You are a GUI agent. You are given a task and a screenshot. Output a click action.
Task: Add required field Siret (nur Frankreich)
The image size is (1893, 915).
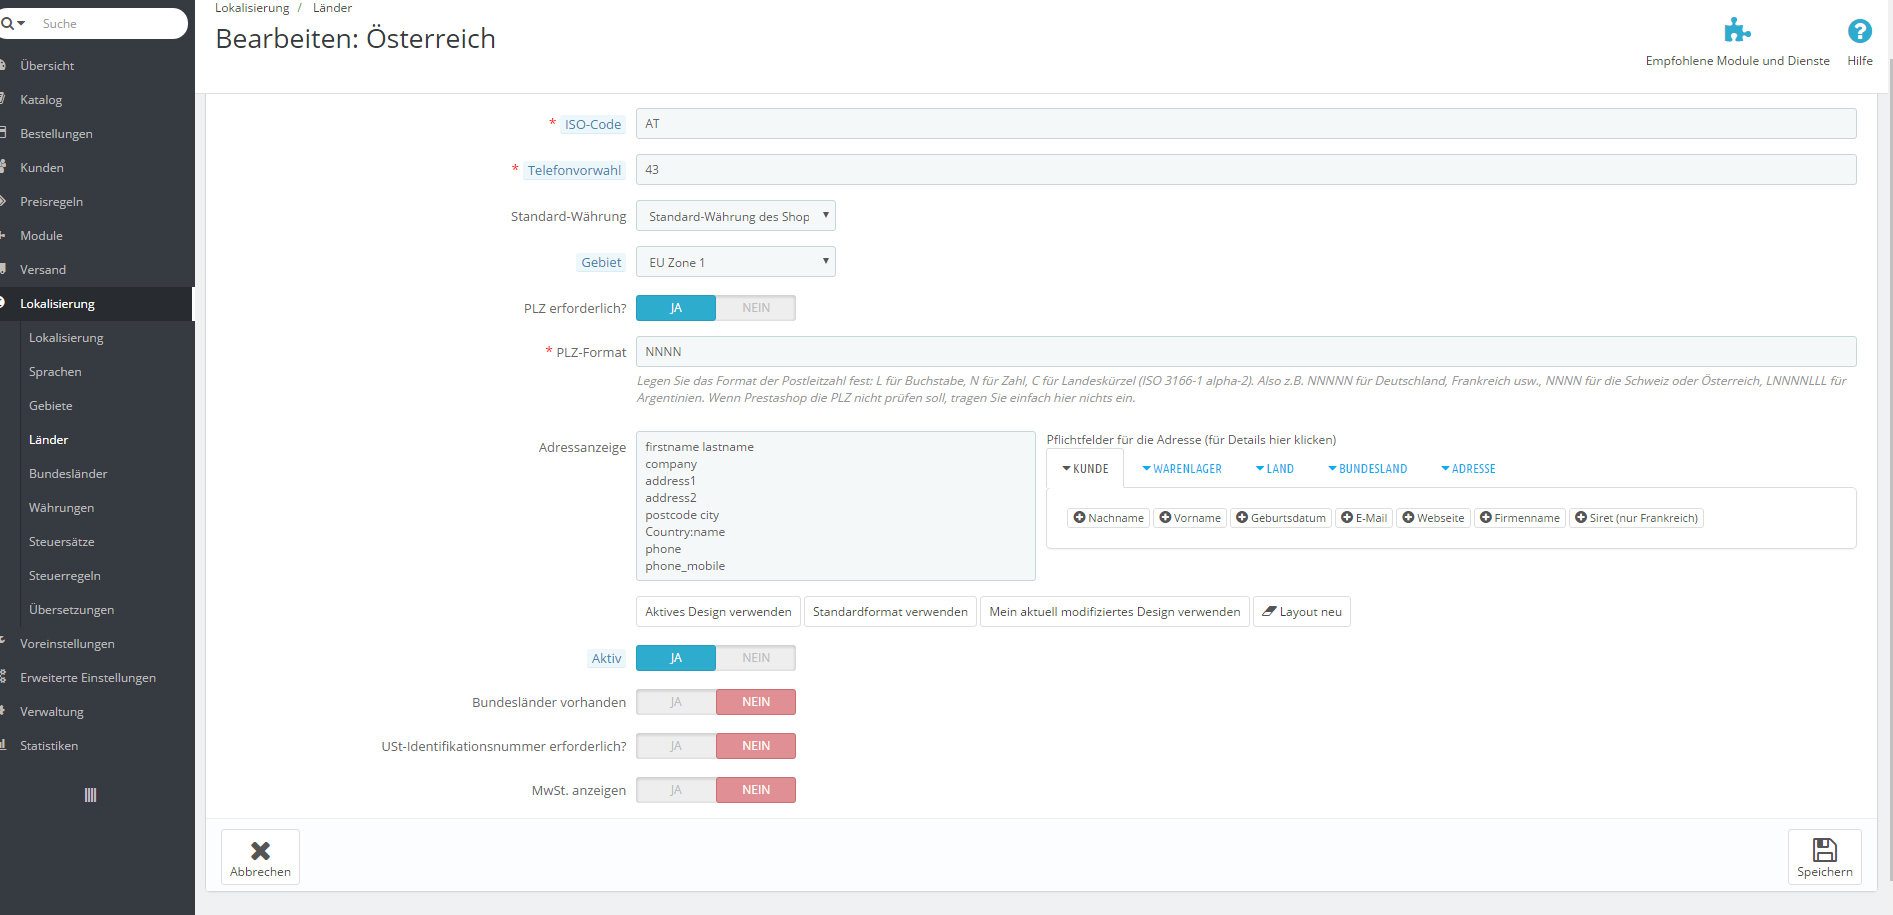click(x=1636, y=518)
